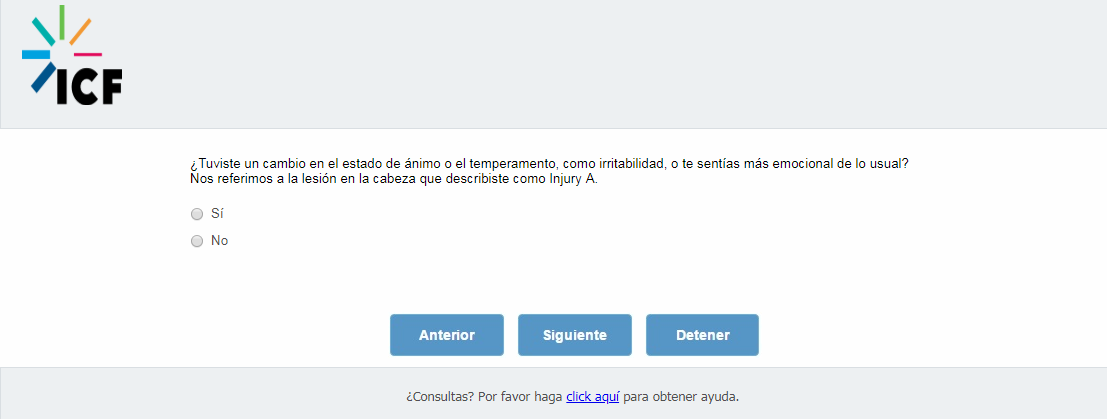Click the light blue bar of logo
1107x419 pixels.
coord(36,54)
